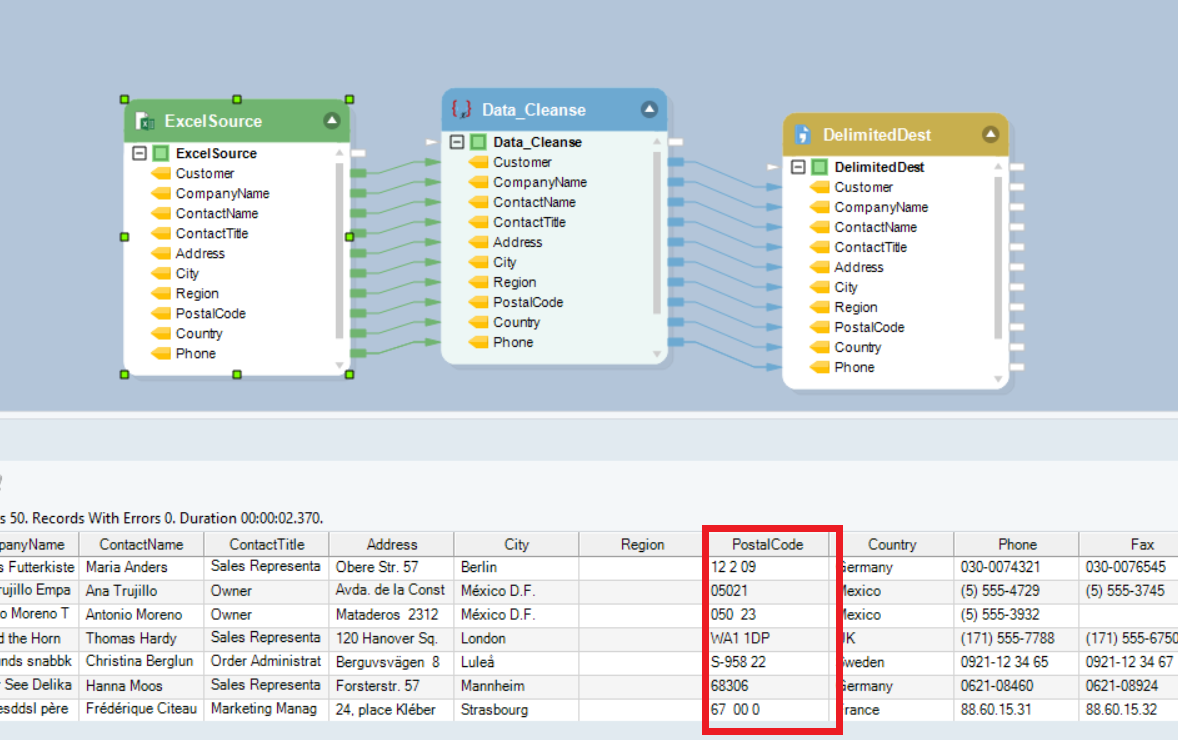Select City field in ExcelSource

(x=187, y=273)
